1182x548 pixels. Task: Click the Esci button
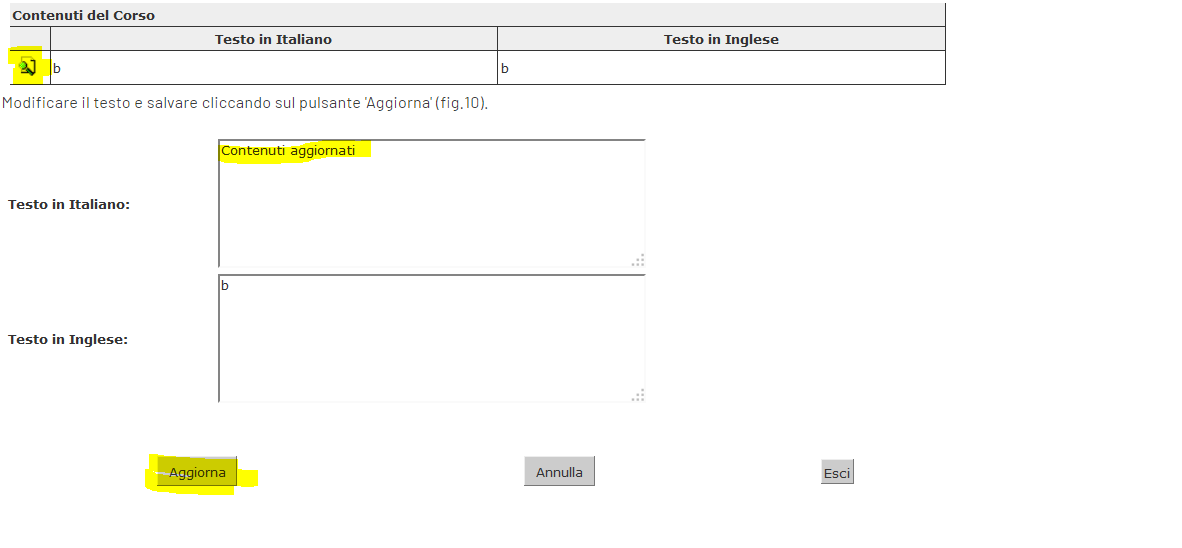(837, 473)
